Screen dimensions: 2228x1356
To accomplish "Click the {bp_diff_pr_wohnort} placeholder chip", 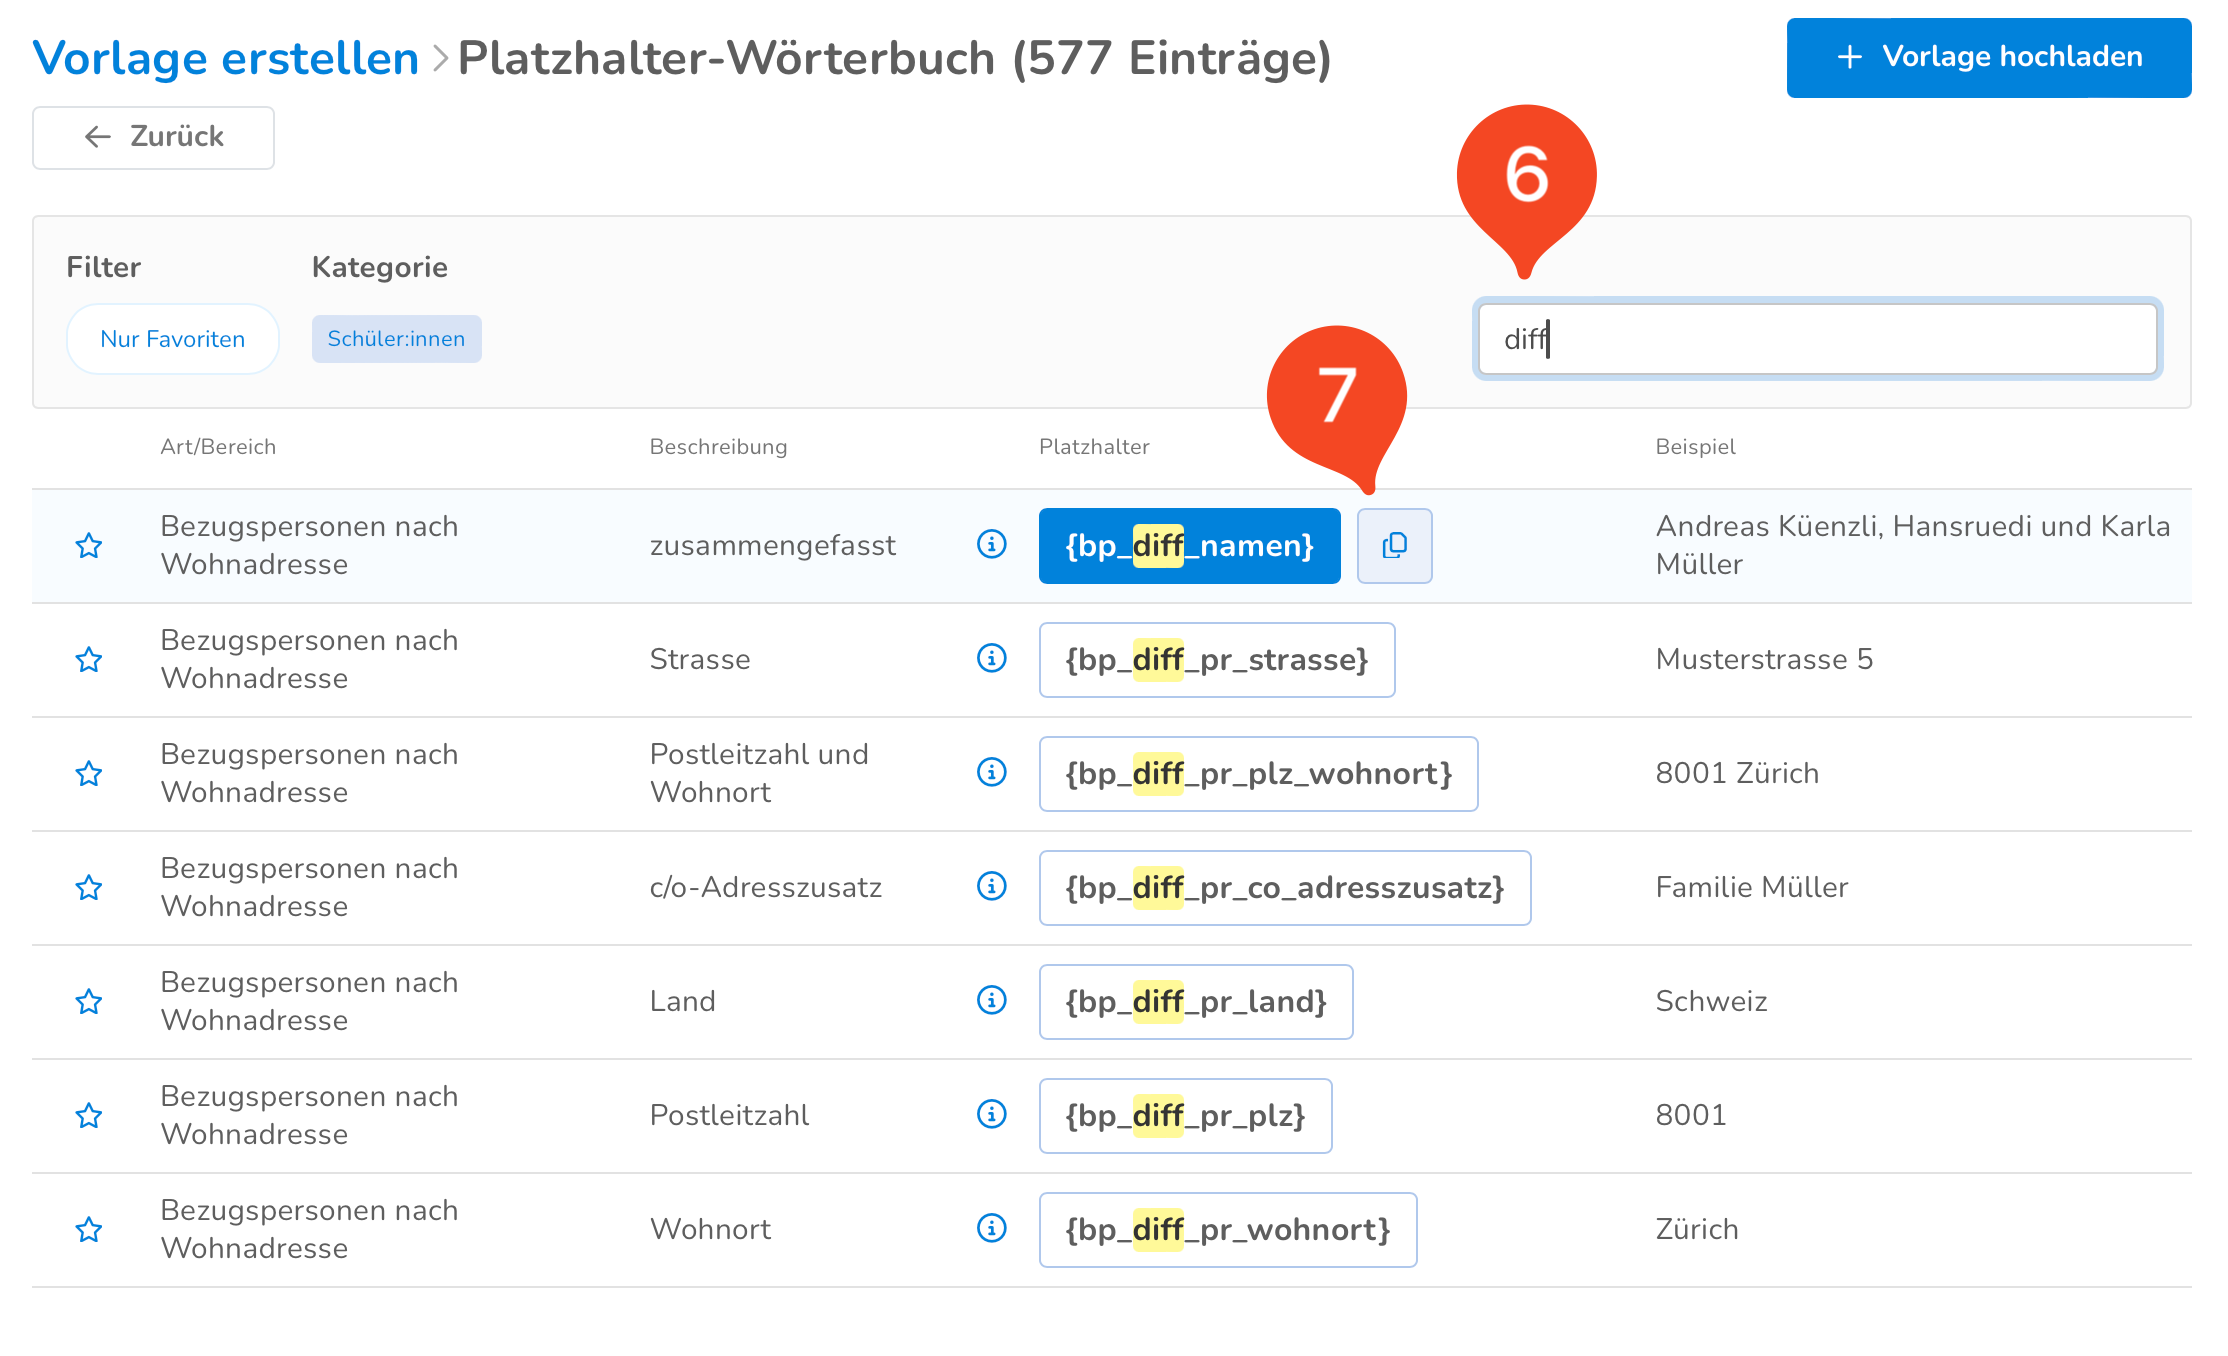I will tap(1227, 1230).
